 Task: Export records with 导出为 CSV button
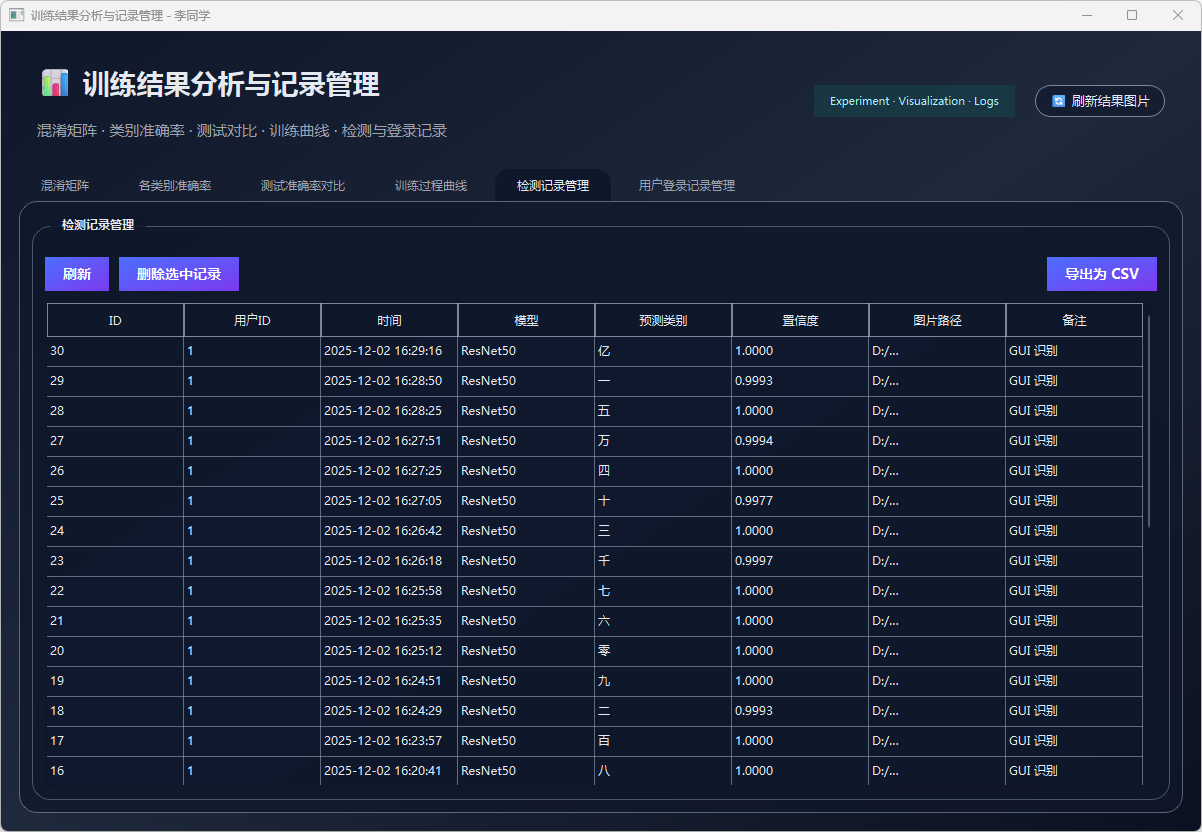pyautogui.click(x=1101, y=274)
